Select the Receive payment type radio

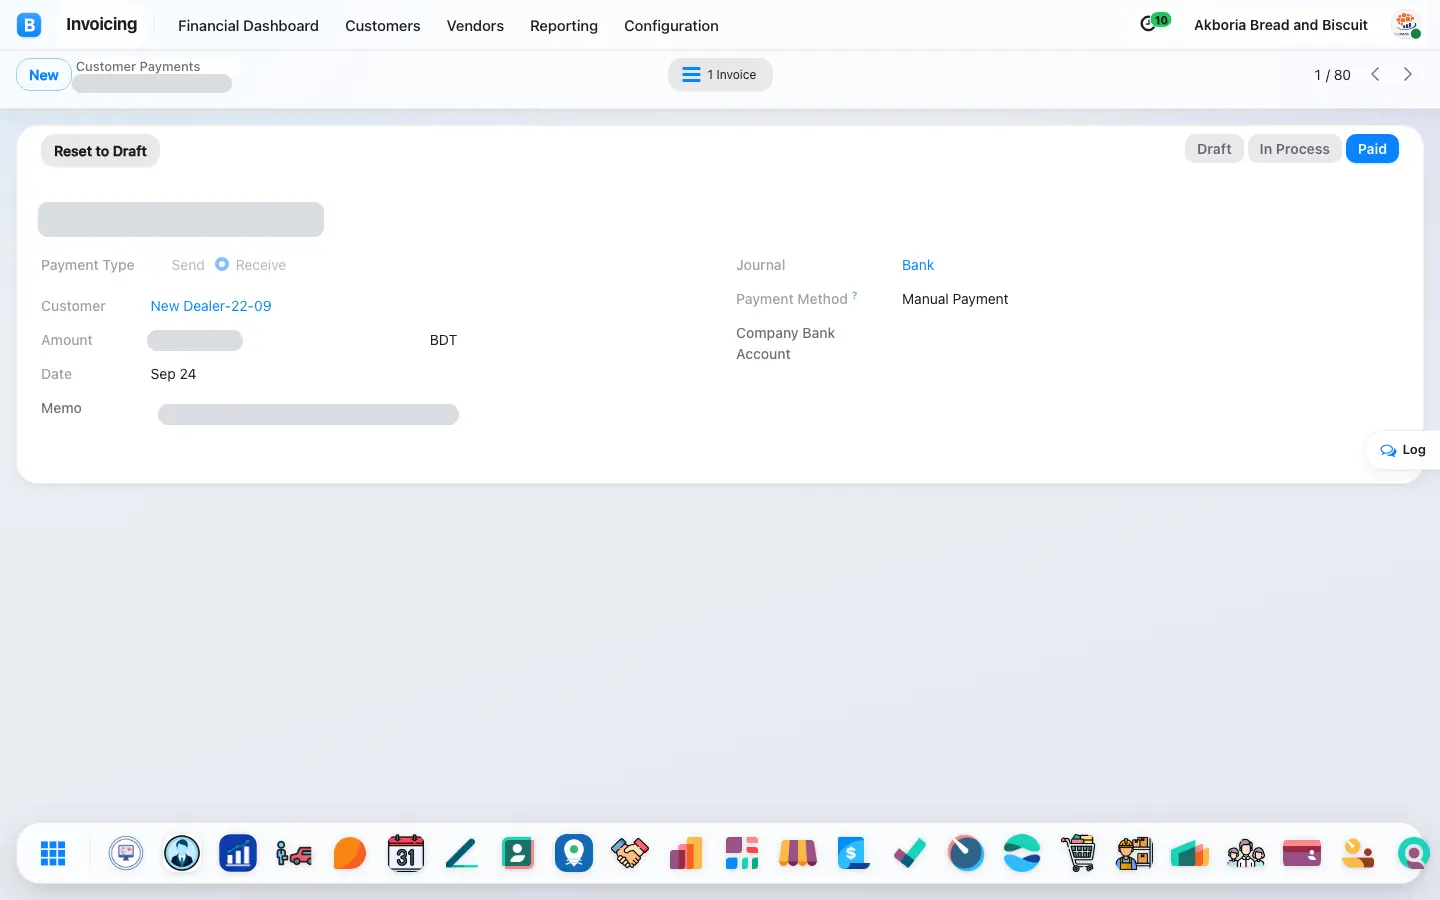[x=222, y=264]
